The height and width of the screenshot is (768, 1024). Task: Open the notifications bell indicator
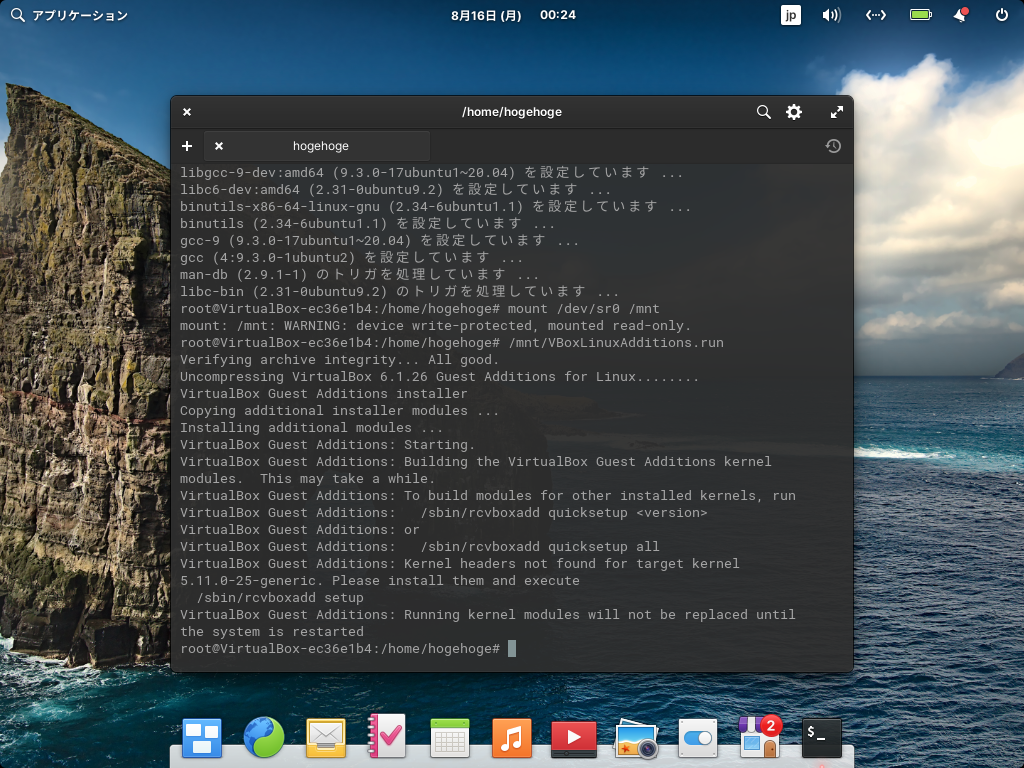[961, 15]
